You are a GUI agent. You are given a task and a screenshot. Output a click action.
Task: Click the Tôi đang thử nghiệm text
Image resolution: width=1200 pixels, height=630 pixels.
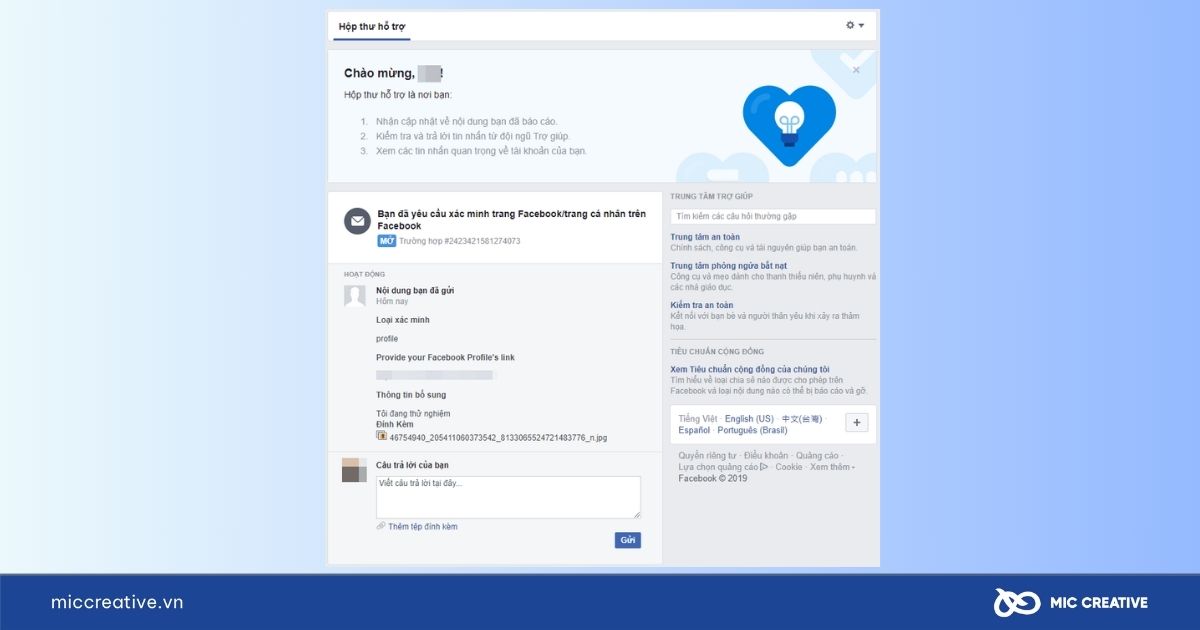pyautogui.click(x=413, y=414)
